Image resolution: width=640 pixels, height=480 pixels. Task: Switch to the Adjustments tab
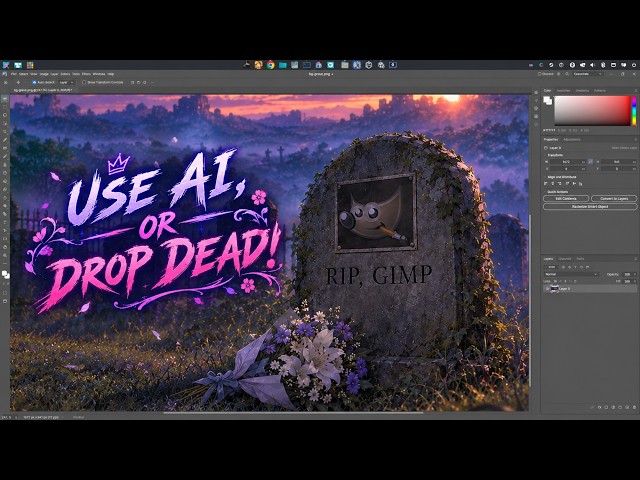[x=572, y=140]
